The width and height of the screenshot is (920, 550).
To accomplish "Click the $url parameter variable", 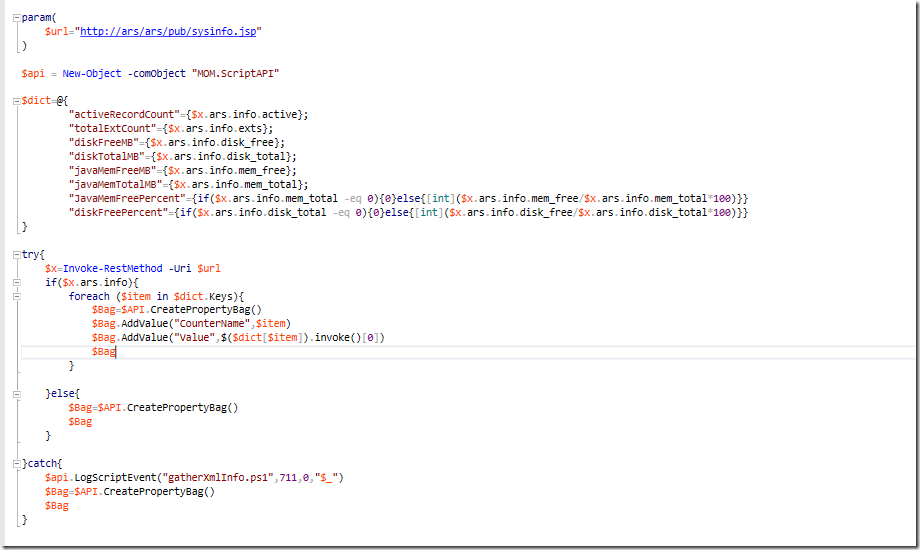I will (56, 32).
